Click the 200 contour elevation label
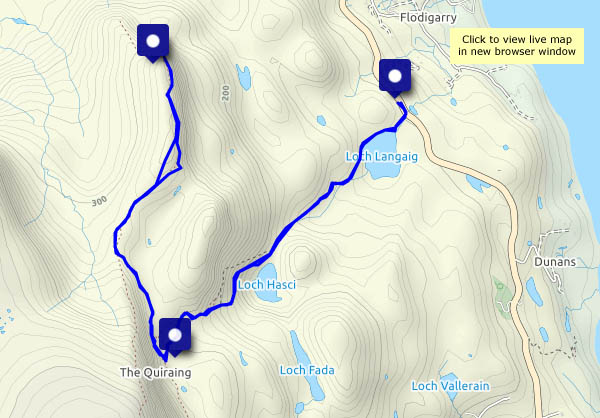 226,93
